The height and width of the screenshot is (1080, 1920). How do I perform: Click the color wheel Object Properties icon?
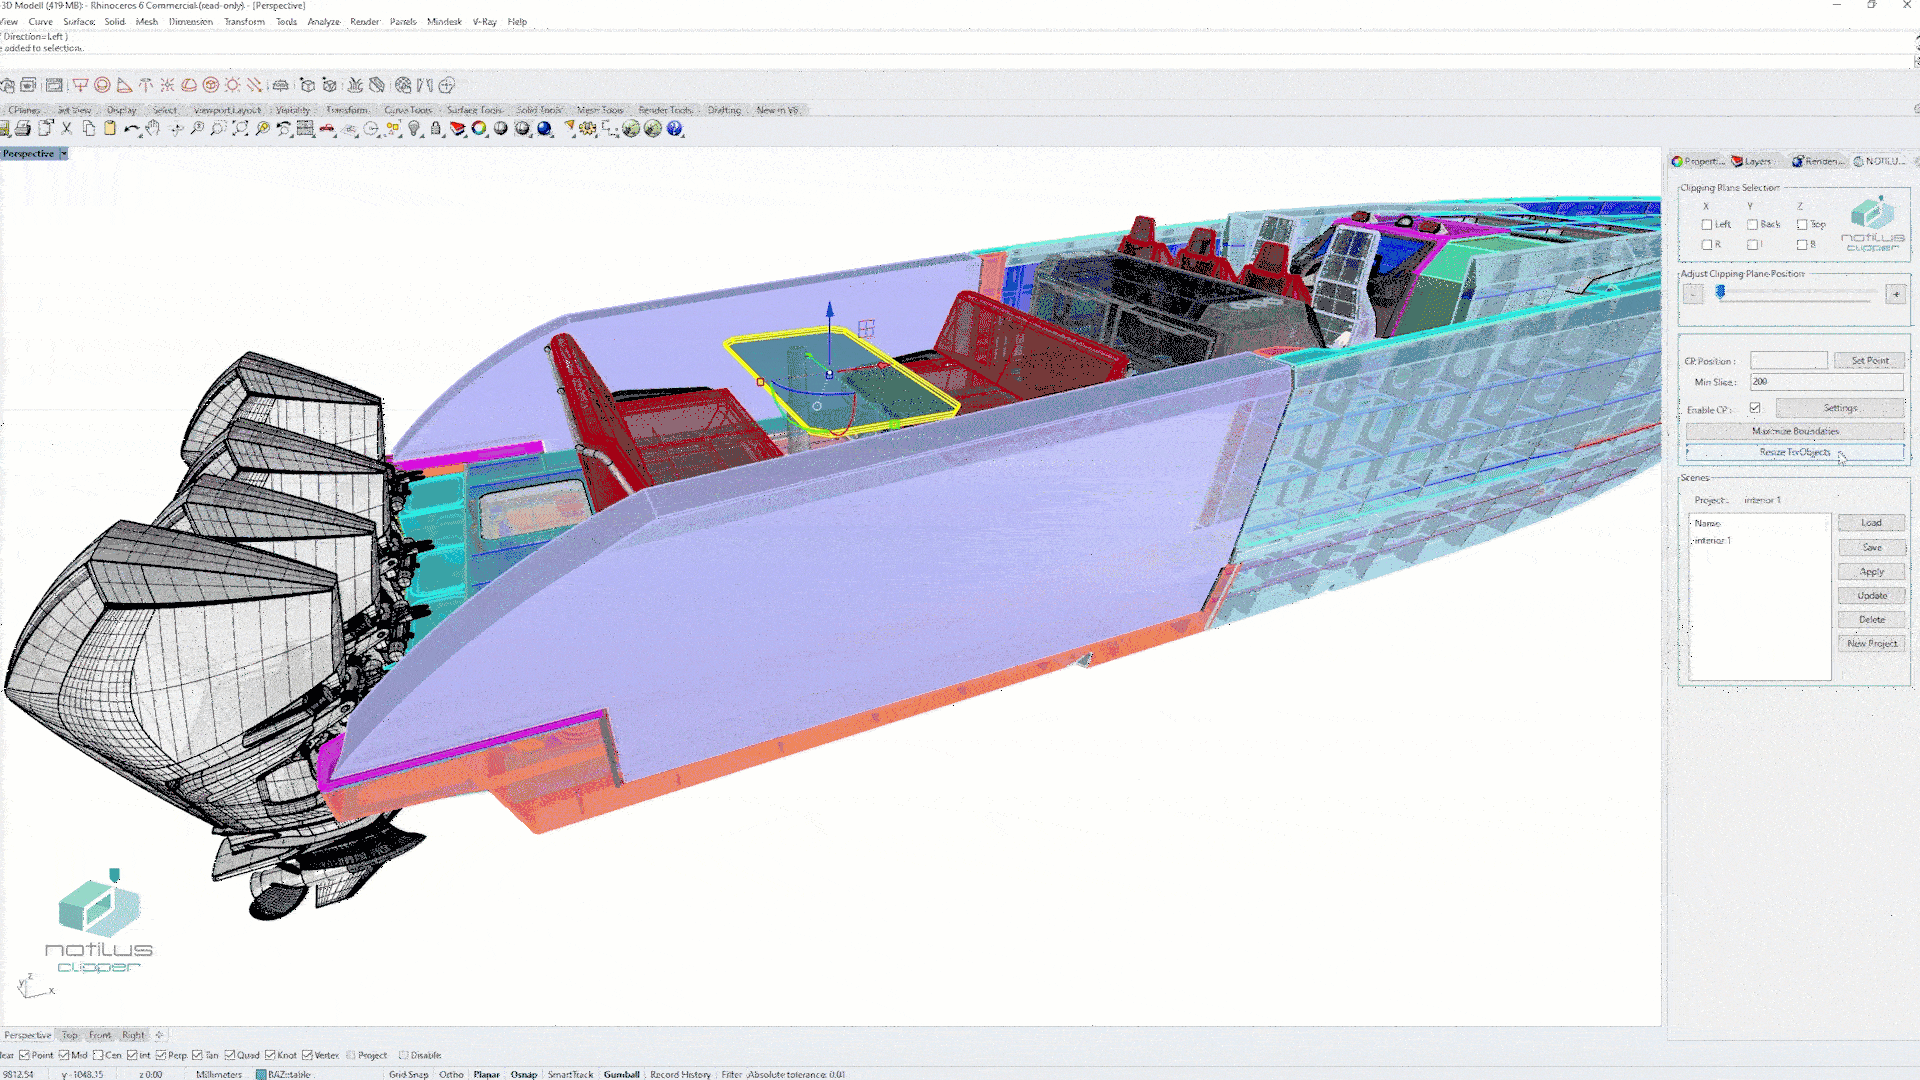(x=480, y=128)
